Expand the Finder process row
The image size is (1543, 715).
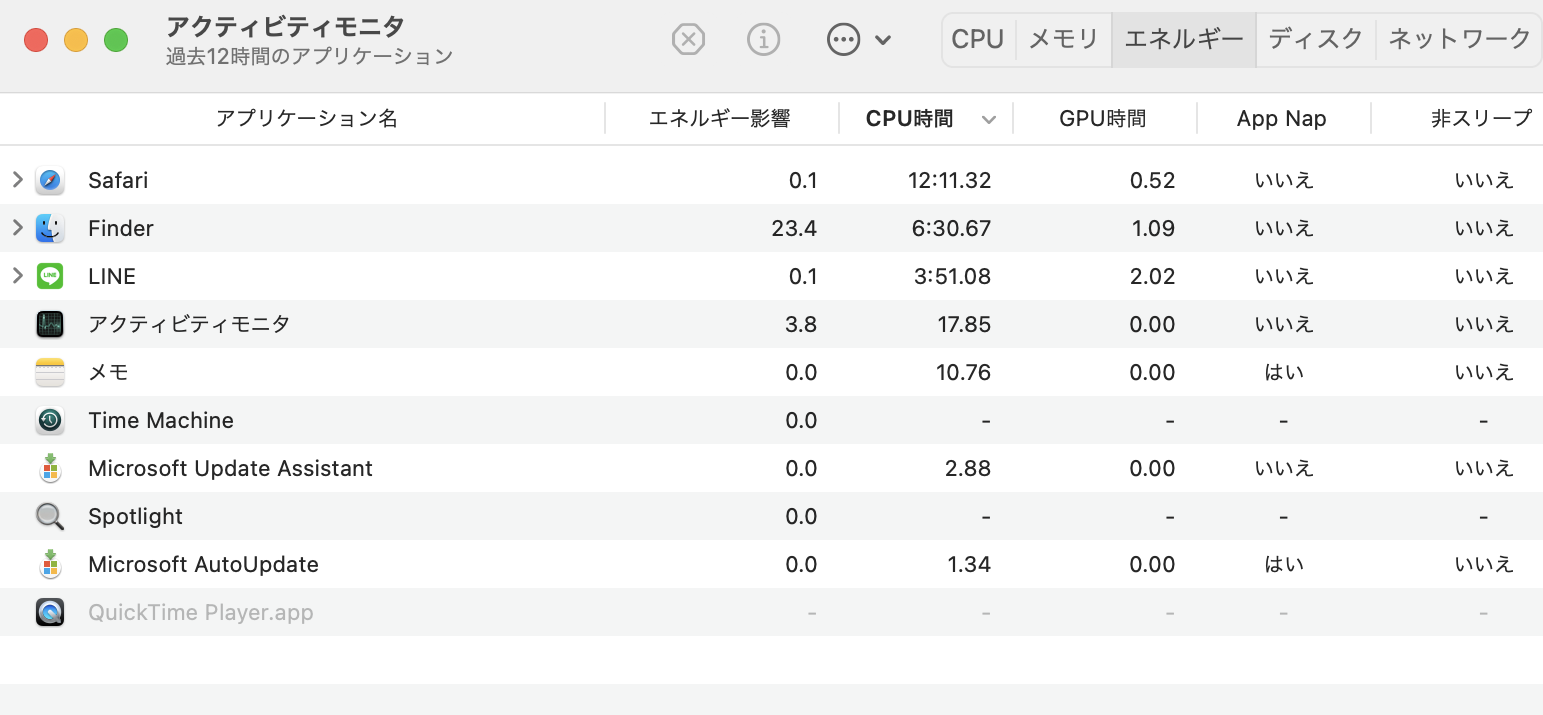tap(17, 228)
